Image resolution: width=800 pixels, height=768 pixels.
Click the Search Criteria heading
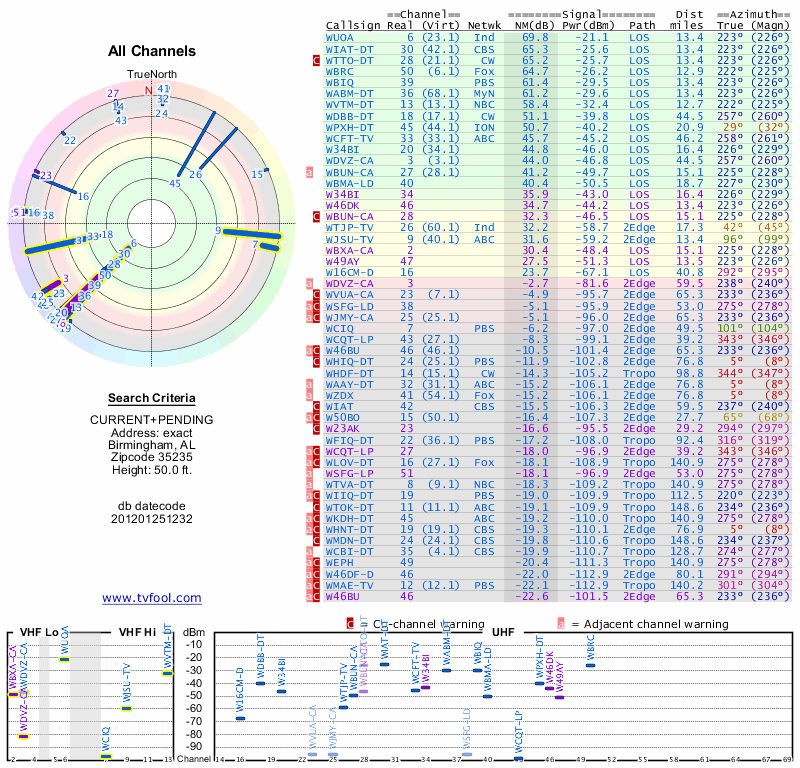[x=152, y=398]
